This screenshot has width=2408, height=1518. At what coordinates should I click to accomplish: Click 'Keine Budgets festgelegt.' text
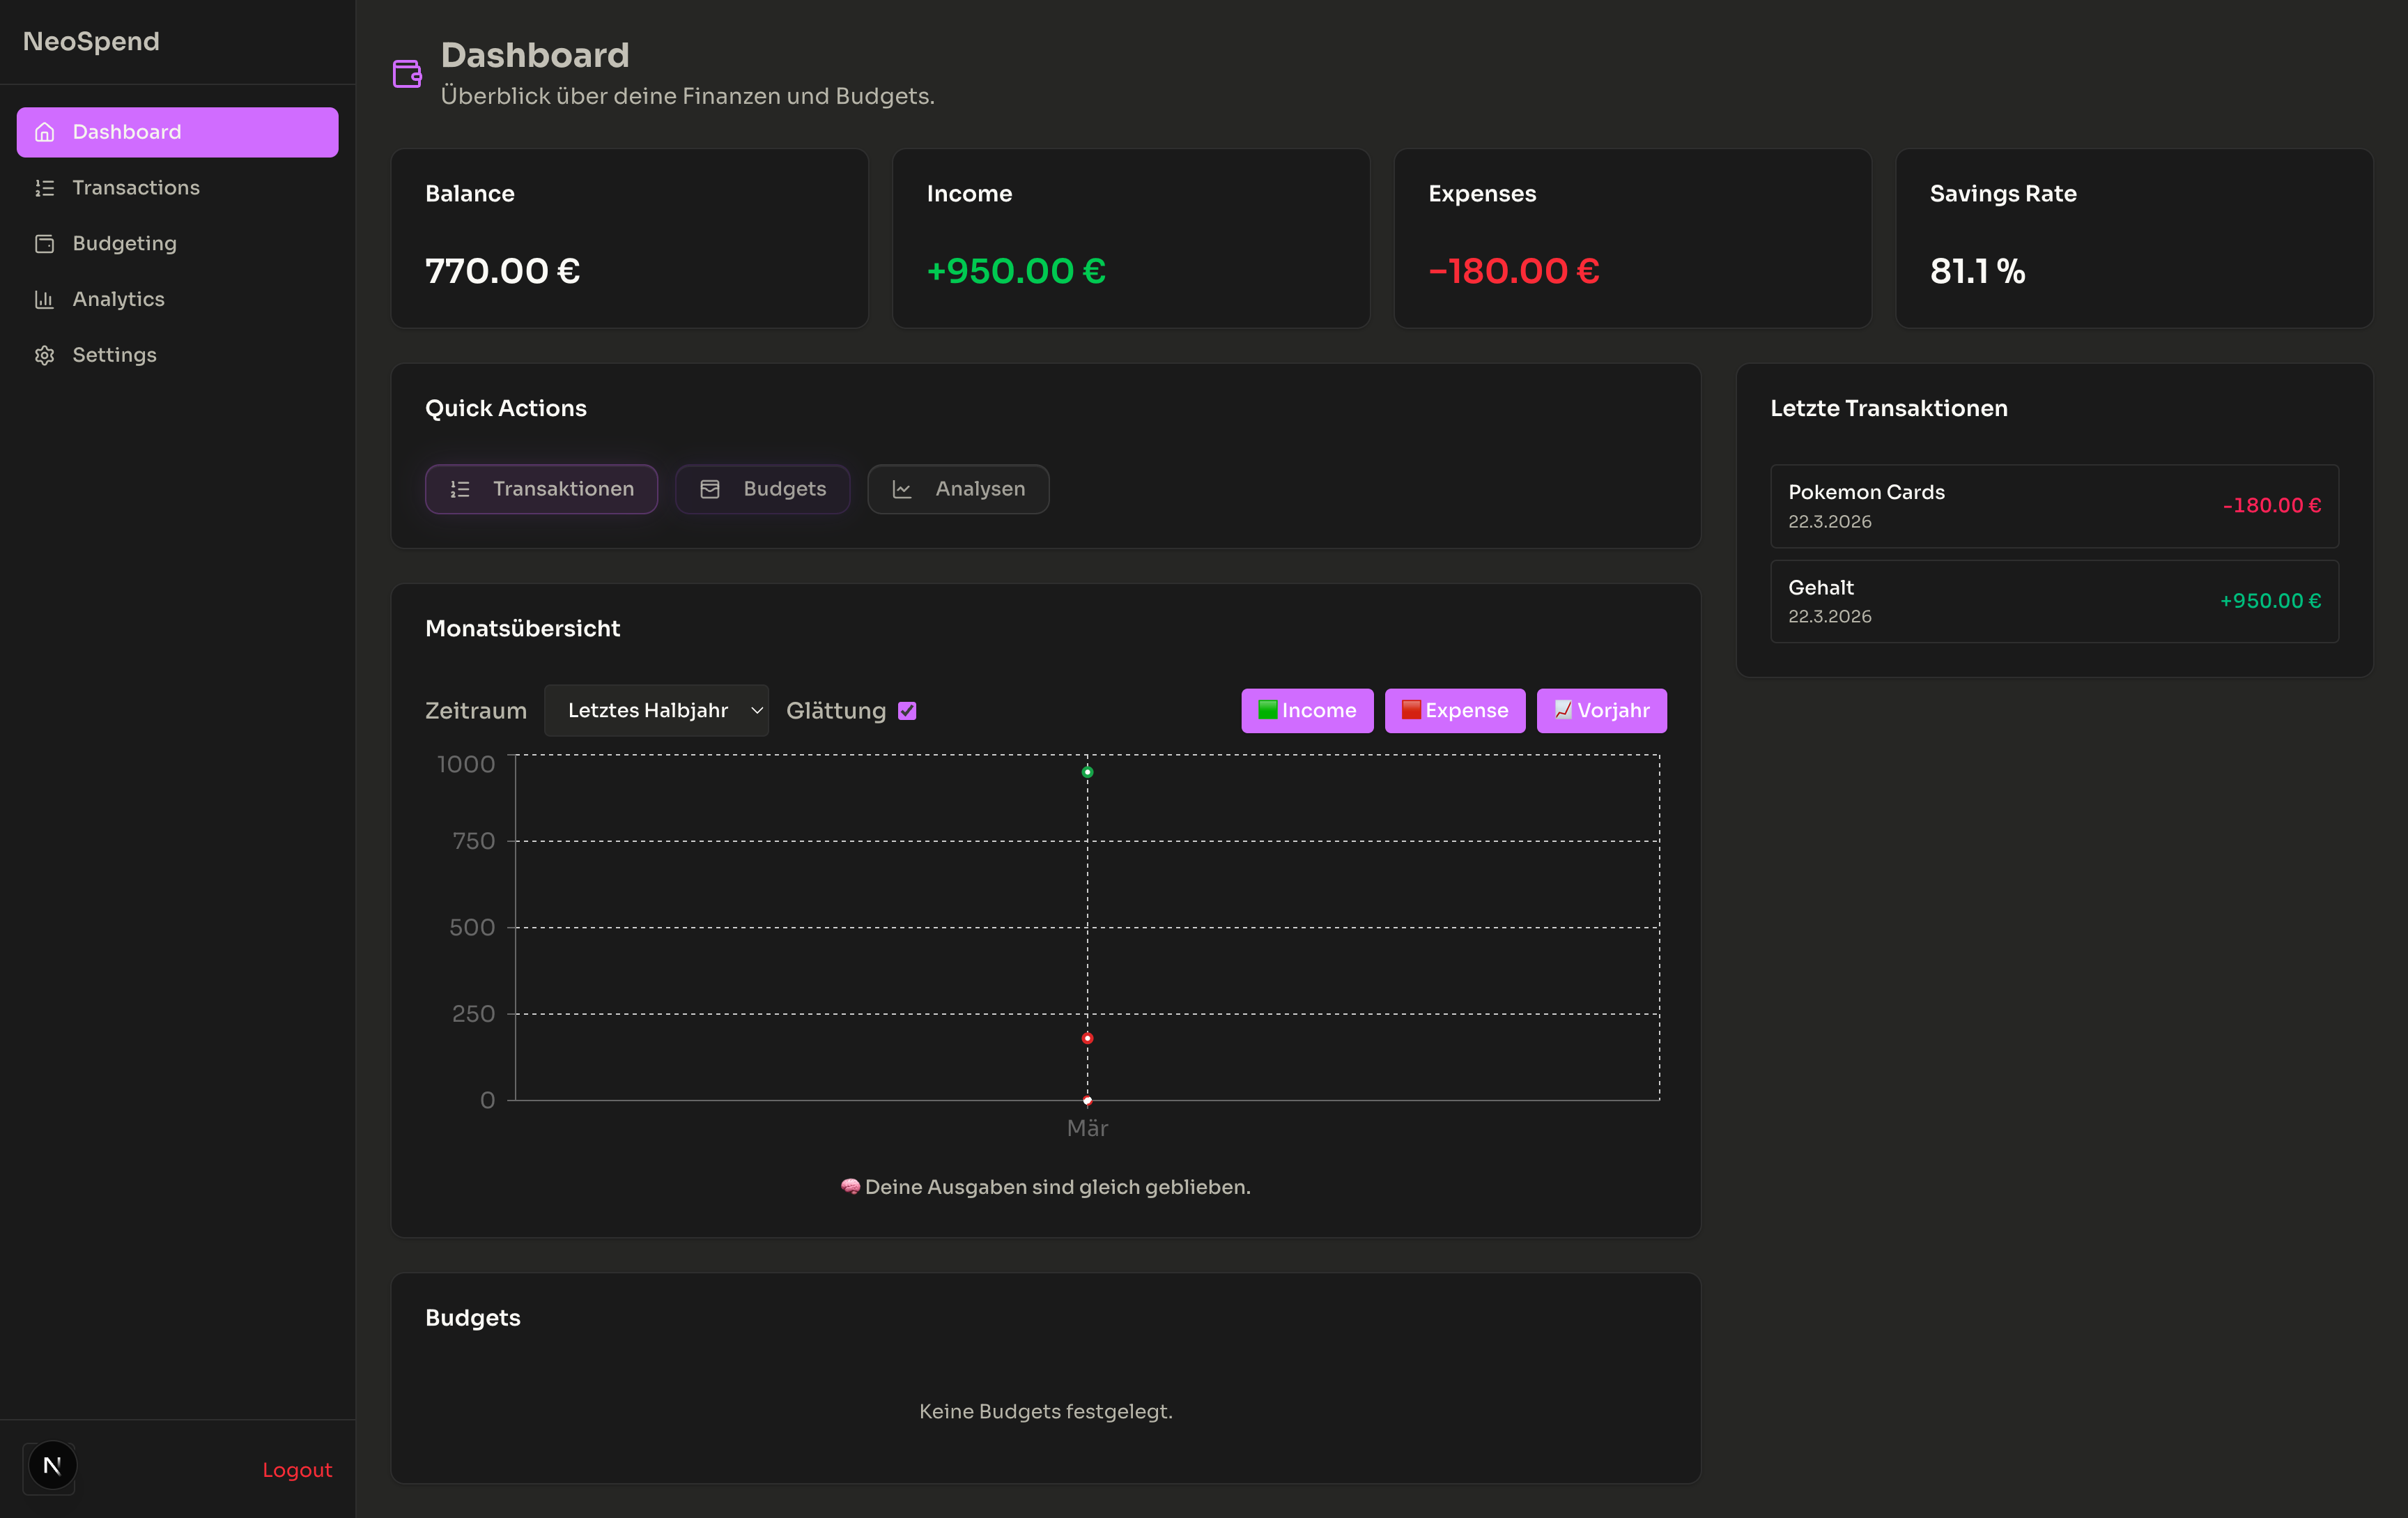[x=1046, y=1411]
